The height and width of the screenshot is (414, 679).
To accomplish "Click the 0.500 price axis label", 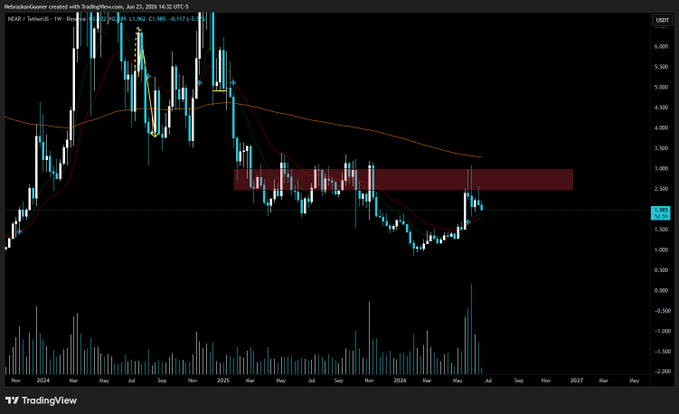I will pyautogui.click(x=661, y=270).
